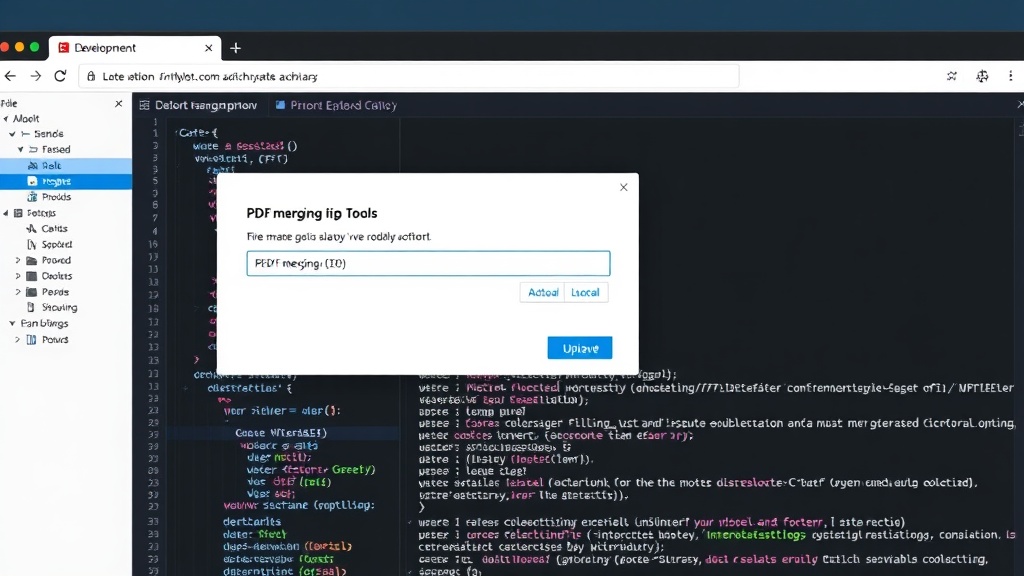
Task: Switch to the Priont Eplard Calley tab
Action: (x=336, y=105)
